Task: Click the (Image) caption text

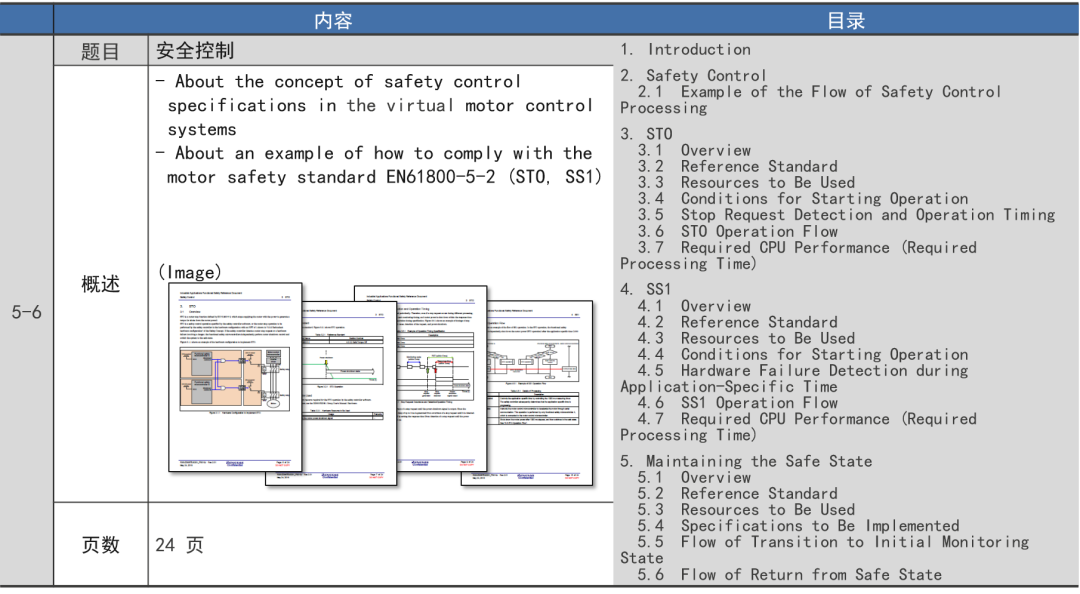Action: [x=190, y=272]
